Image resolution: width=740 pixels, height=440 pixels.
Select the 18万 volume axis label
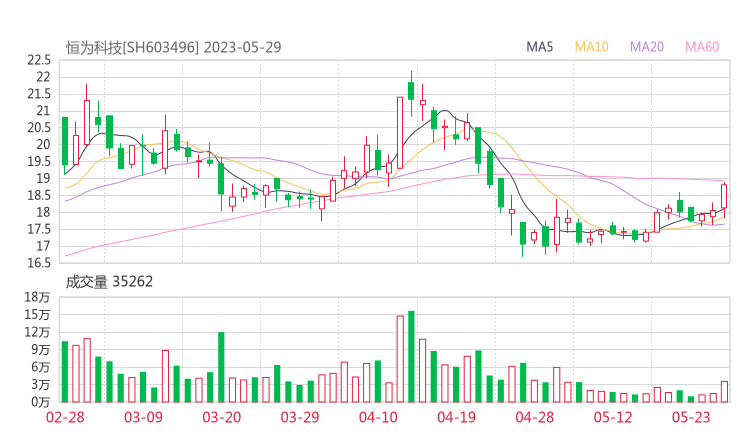tap(39, 298)
